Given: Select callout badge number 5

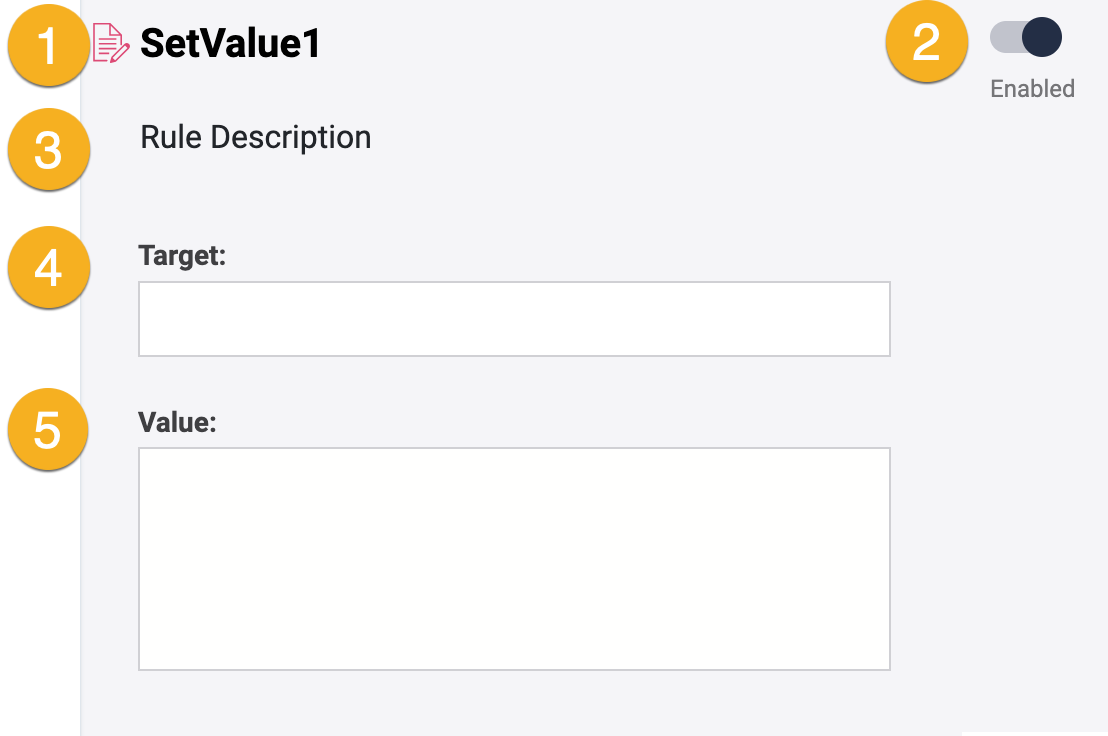Looking at the screenshot, I should pos(48,429).
